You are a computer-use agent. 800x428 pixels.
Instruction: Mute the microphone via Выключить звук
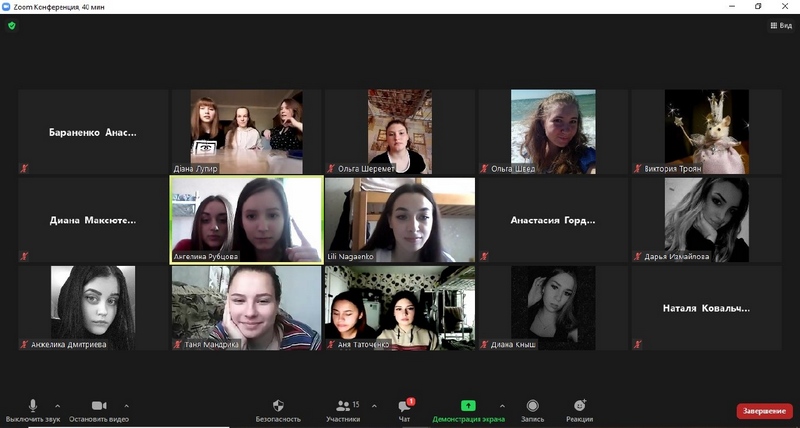pyautogui.click(x=33, y=411)
